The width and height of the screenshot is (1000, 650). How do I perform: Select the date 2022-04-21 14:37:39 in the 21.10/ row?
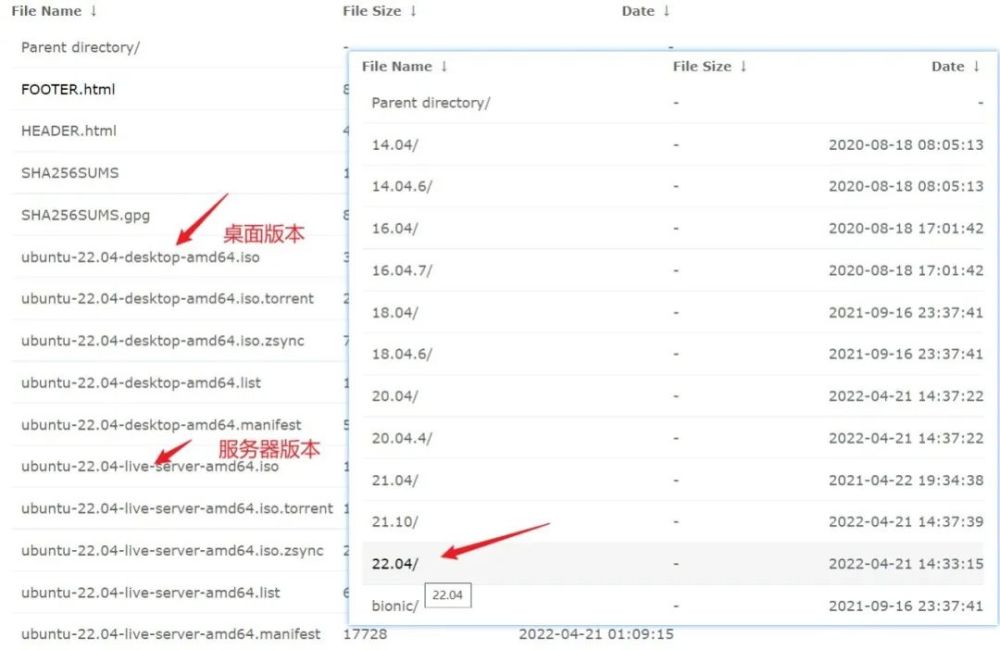point(906,522)
